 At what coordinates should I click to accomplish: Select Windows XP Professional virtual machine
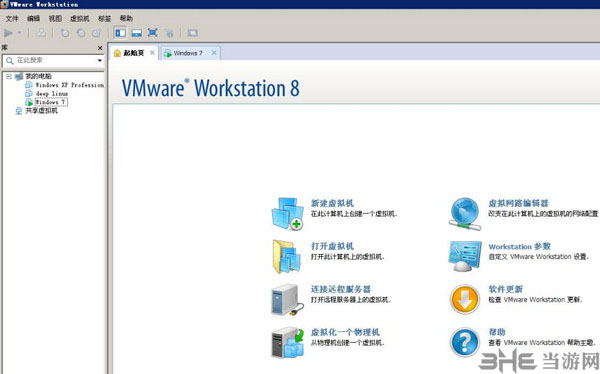pyautogui.click(x=69, y=85)
